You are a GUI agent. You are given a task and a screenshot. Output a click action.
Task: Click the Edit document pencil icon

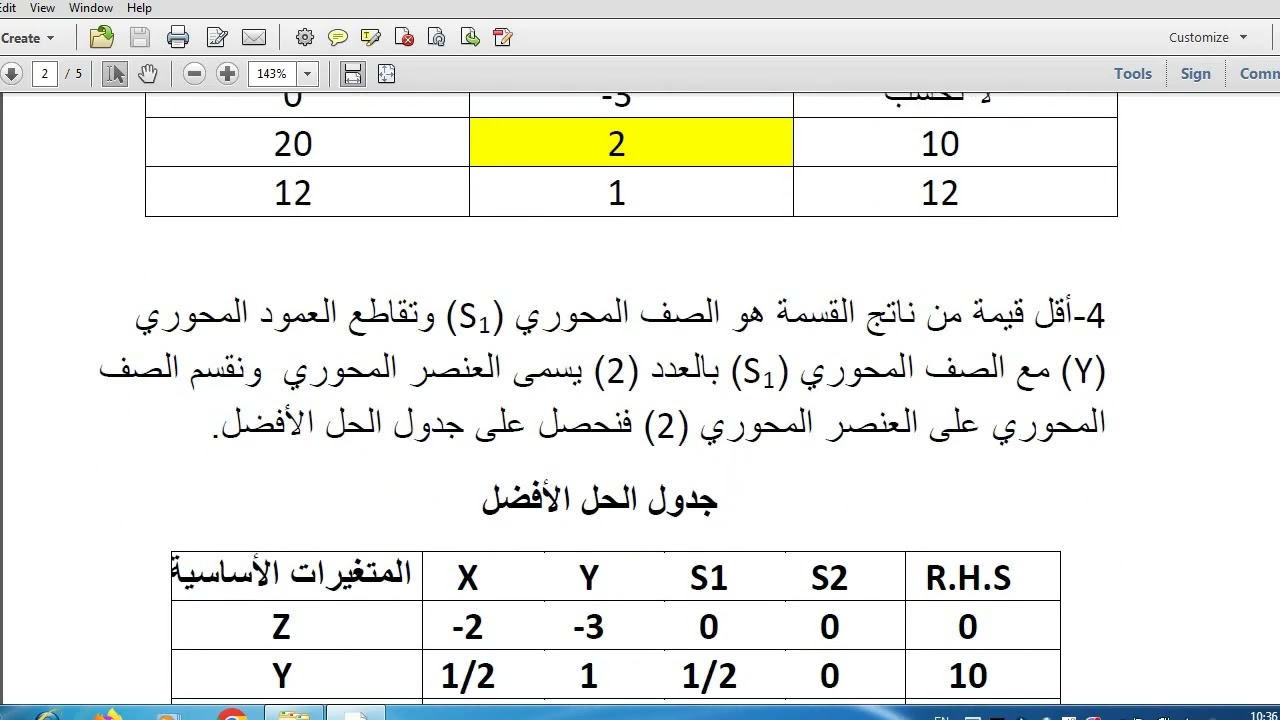pos(216,38)
